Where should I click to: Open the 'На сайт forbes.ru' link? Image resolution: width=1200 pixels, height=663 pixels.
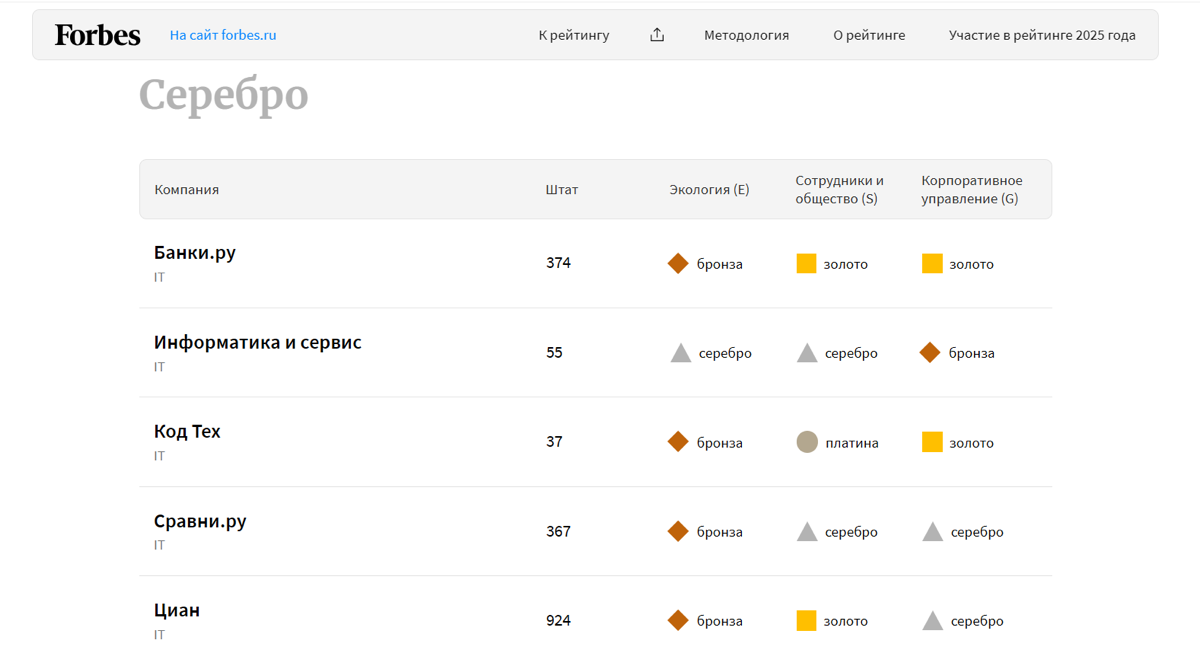[x=223, y=35]
